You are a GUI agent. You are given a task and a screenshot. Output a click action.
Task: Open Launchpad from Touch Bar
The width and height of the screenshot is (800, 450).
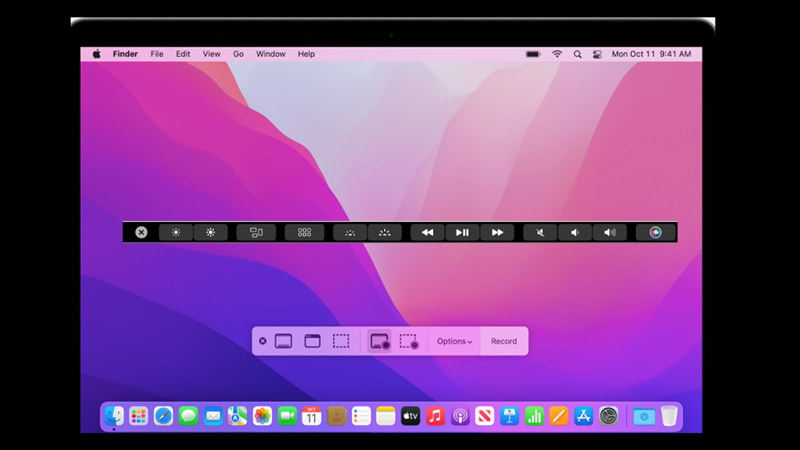click(304, 232)
